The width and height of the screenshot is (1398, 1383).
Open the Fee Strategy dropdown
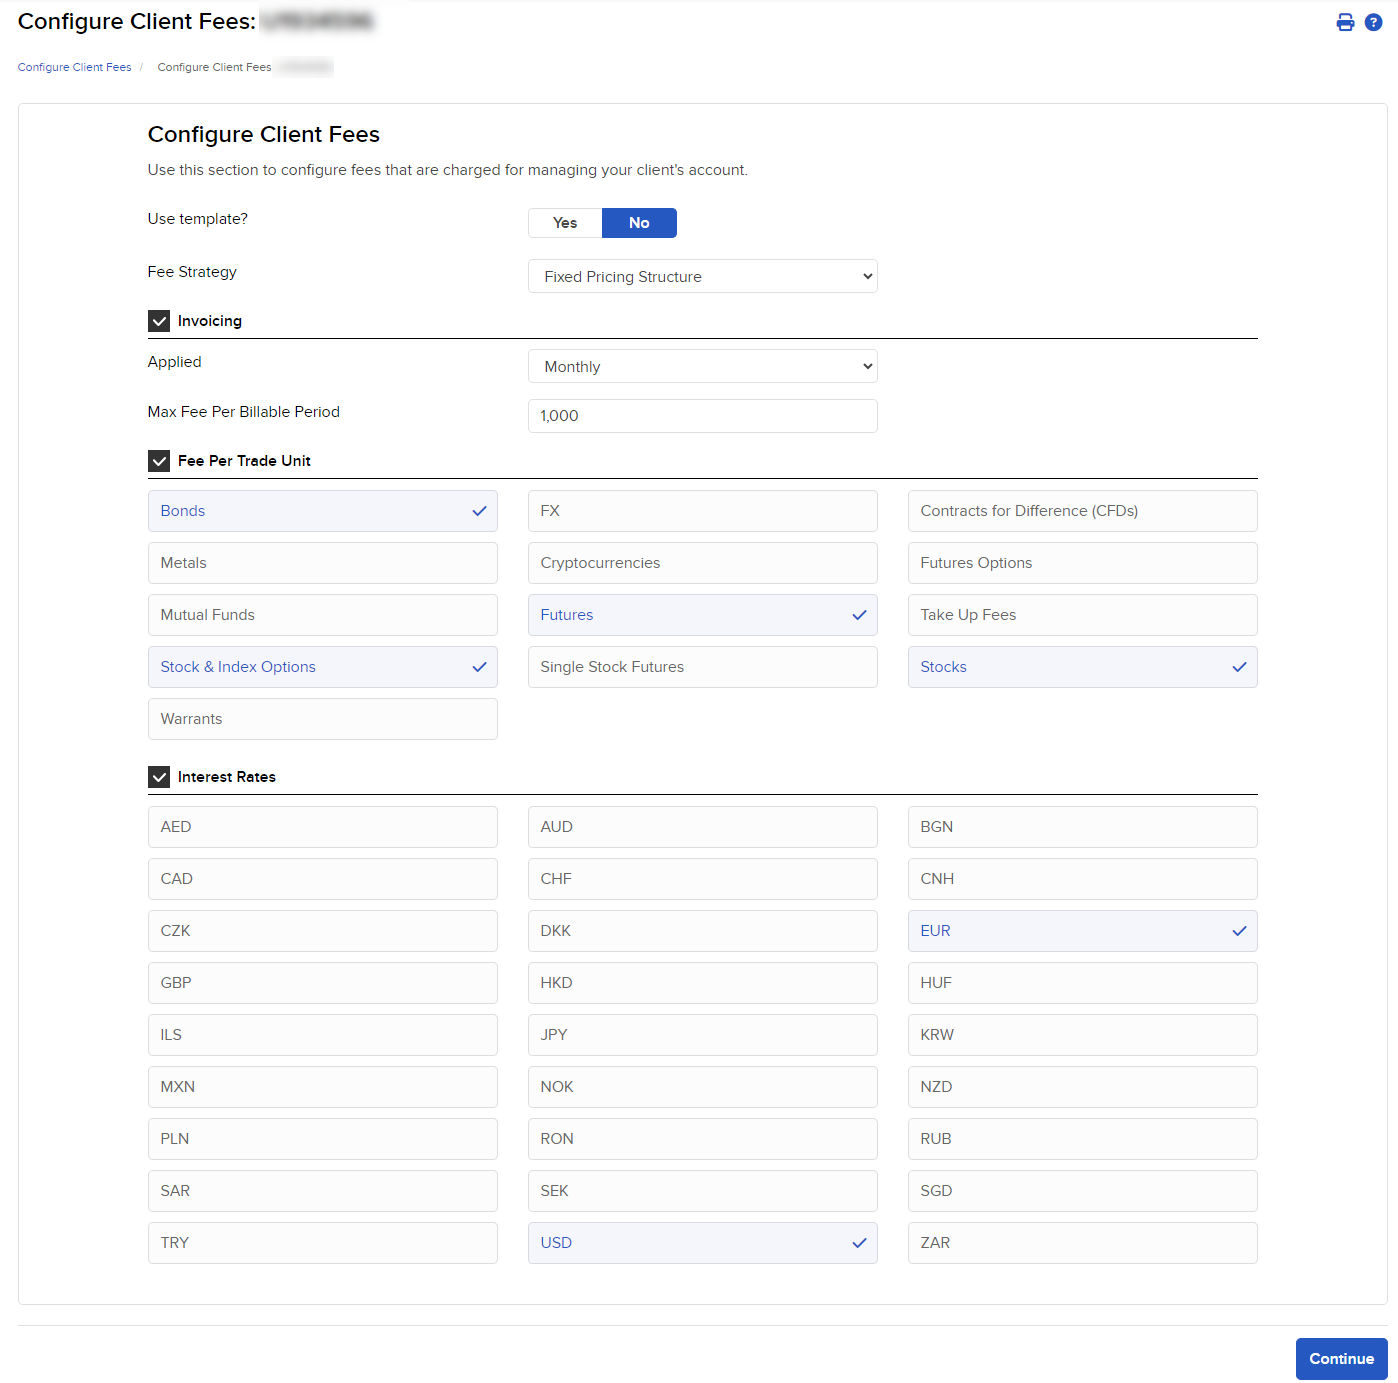[x=702, y=277]
